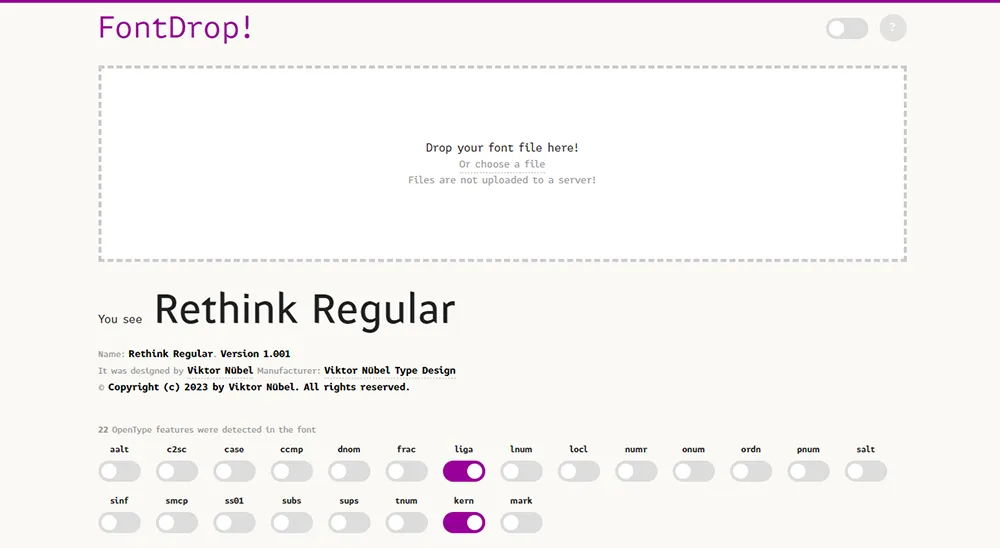Image resolution: width=1000 pixels, height=548 pixels.
Task: Turn on the tnum feature switch
Action: point(407,522)
